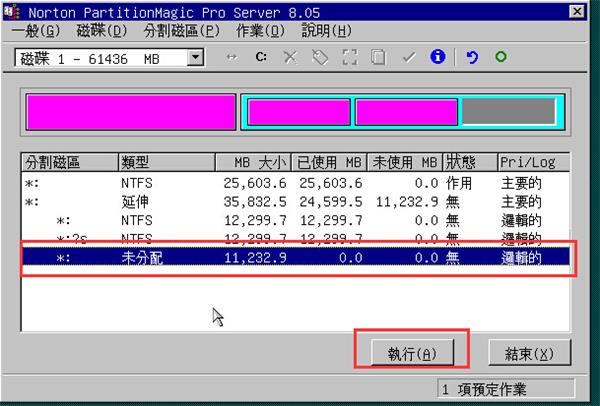Screen dimensions: 600x406
Task: Click the 分割磁區 column header
Action: (70, 163)
